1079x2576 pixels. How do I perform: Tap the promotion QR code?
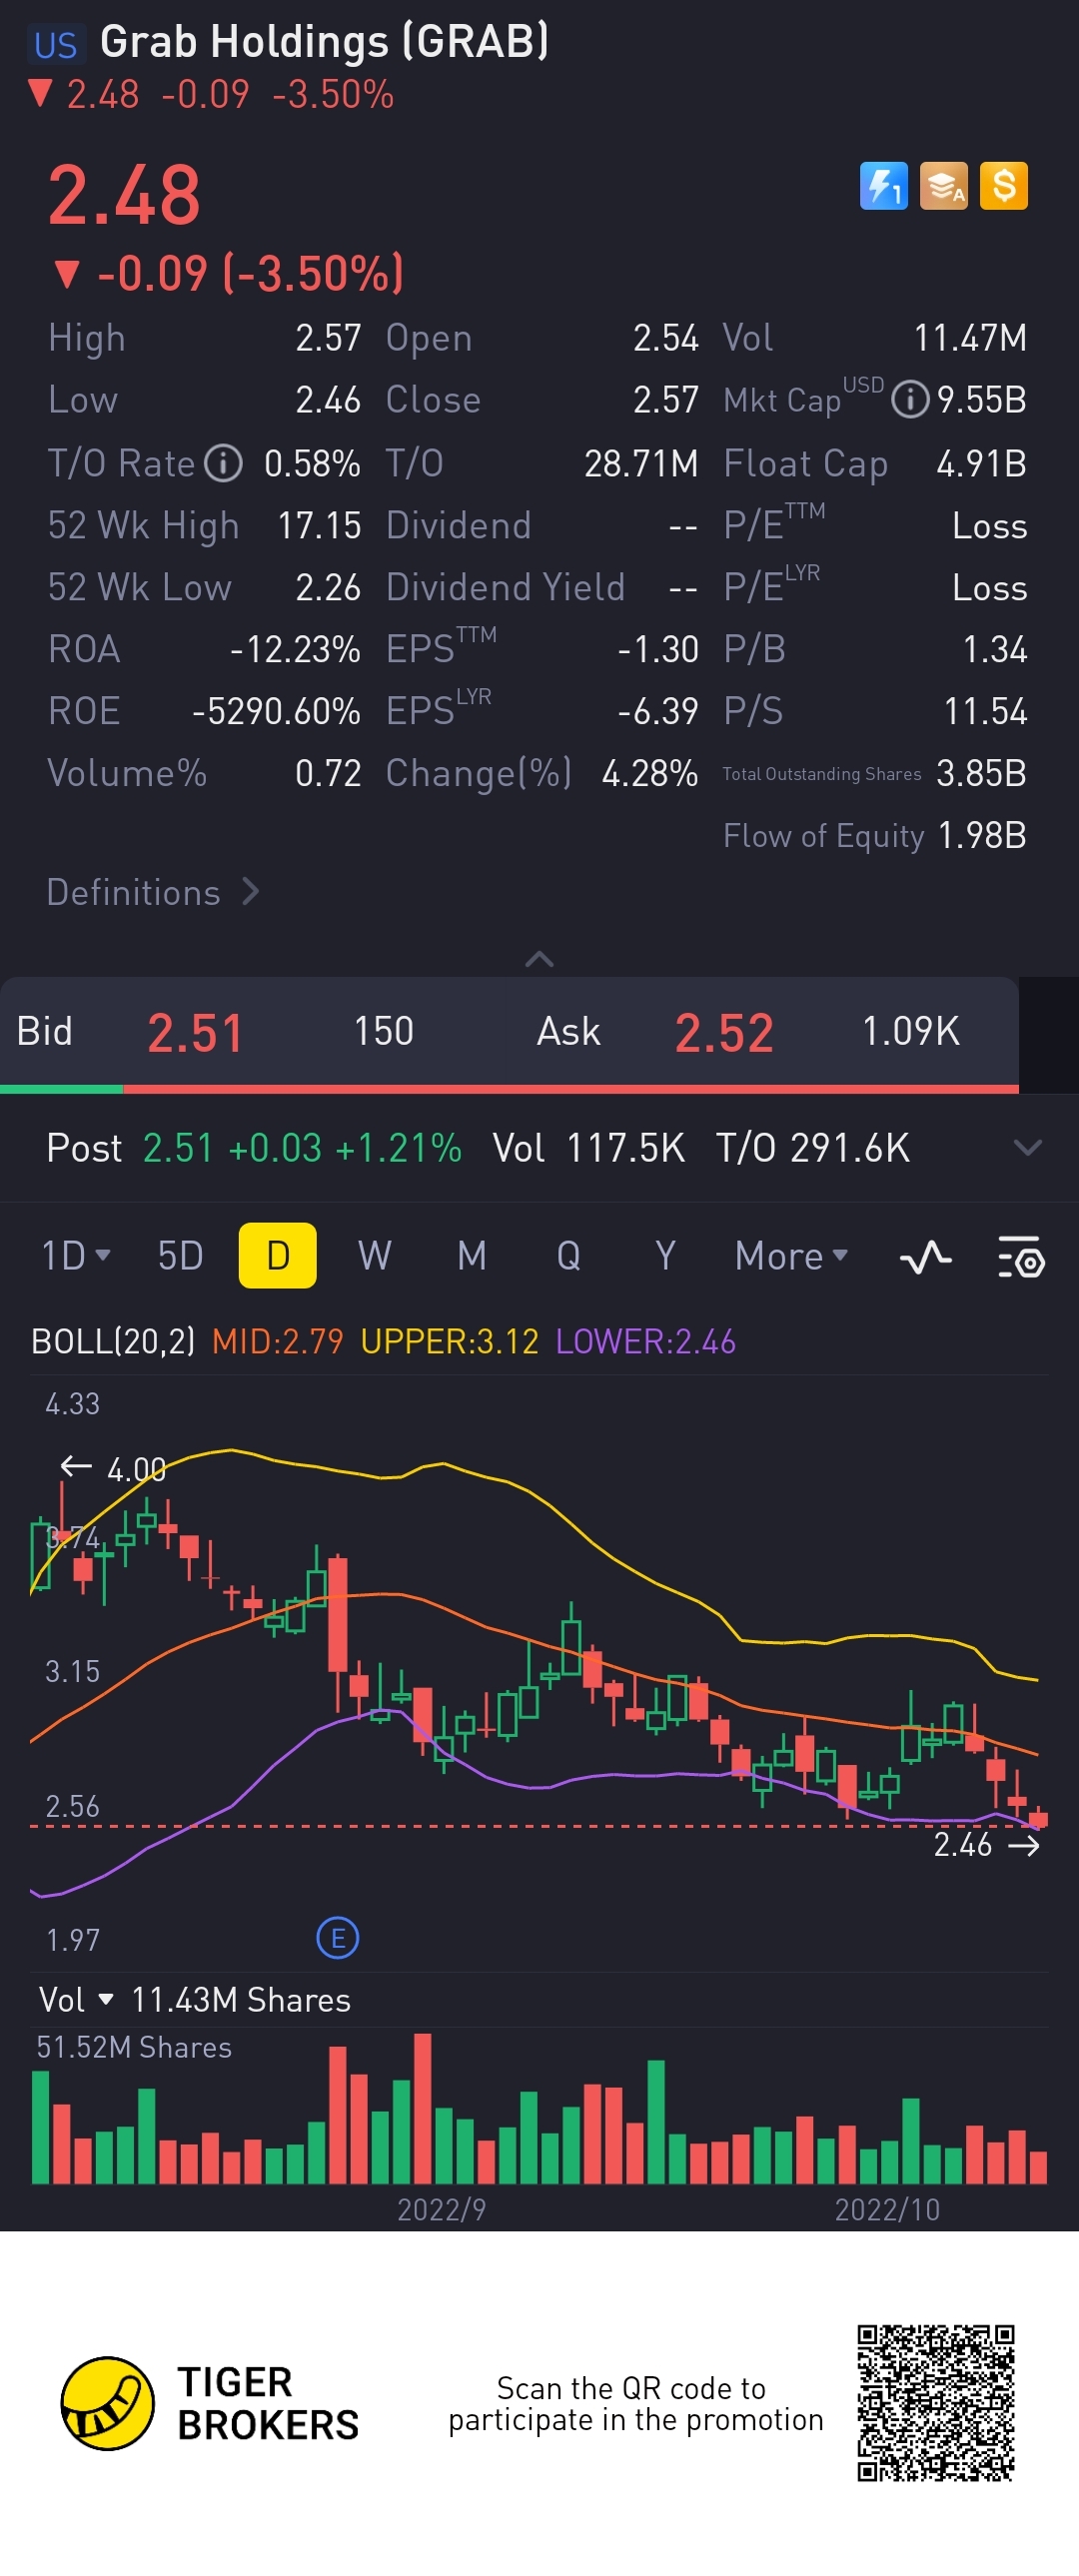[x=936, y=2403]
